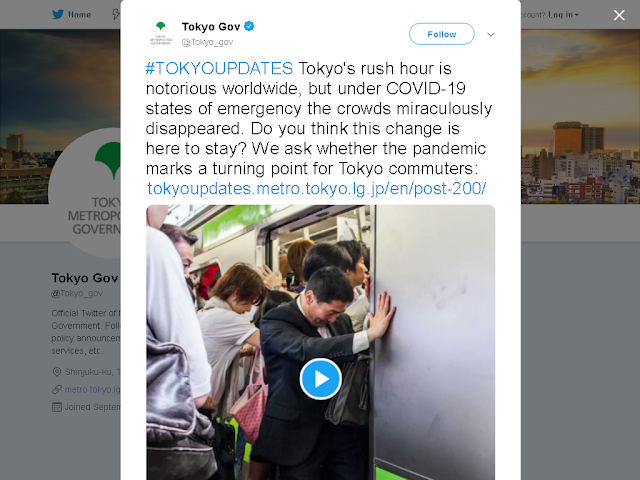Screen dimensions: 640x480
Task: Click the link chain icon in profile
Action: tap(57, 389)
